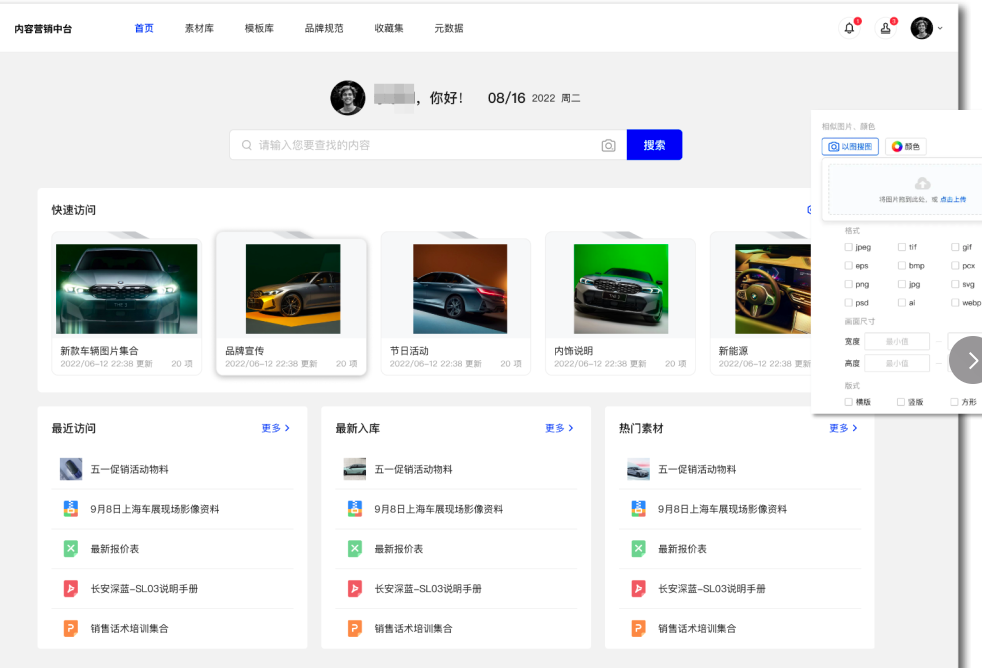Open the 收藏集 tab
The image size is (982, 668).
click(389, 28)
